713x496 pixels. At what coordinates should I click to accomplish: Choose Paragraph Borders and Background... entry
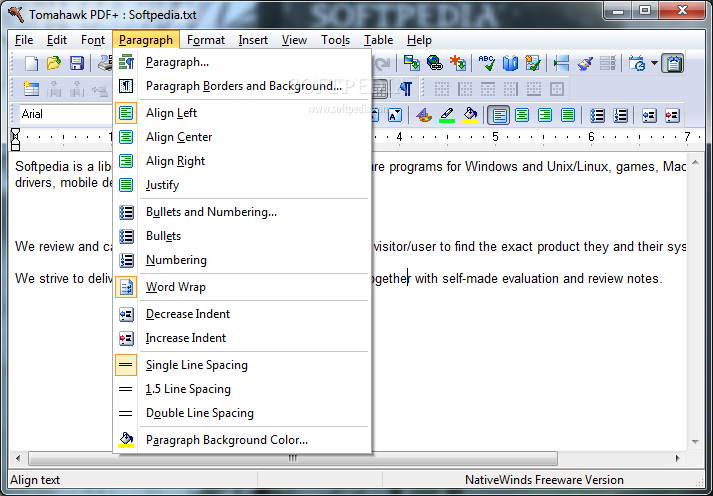pyautogui.click(x=242, y=86)
